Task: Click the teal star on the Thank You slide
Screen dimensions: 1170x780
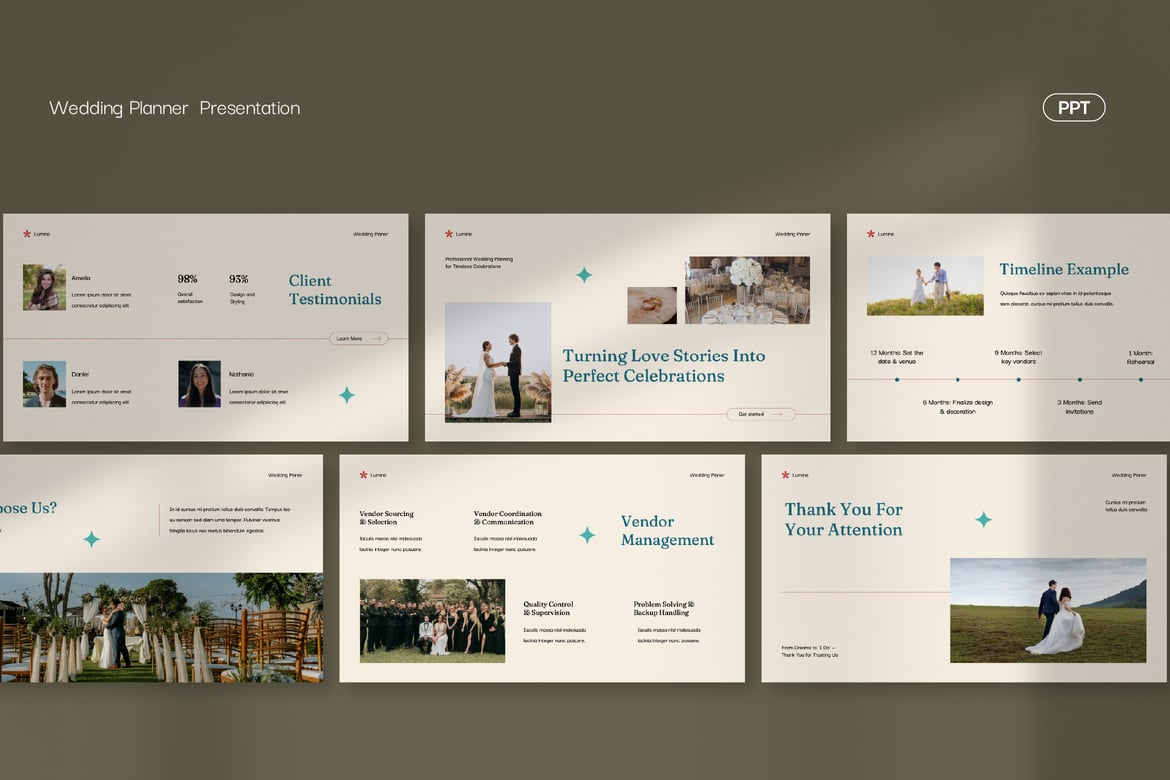Action: click(x=983, y=520)
